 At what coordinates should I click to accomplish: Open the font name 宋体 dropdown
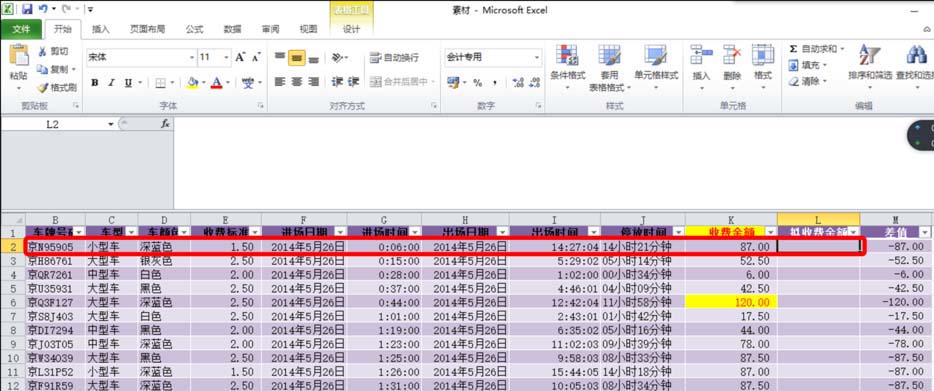pos(192,58)
